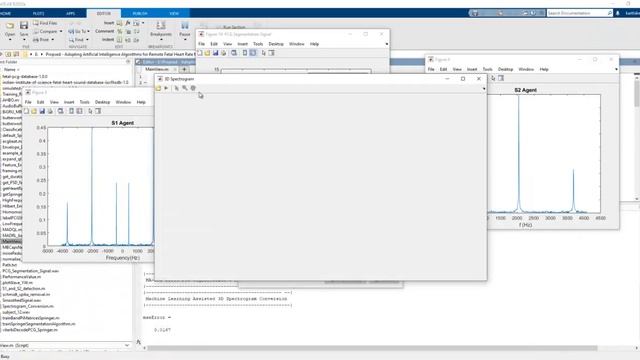Select PCG_Segmentation_Signal.wav in file list
Image resolution: width=640 pixels, height=360 pixels.
coord(31,271)
